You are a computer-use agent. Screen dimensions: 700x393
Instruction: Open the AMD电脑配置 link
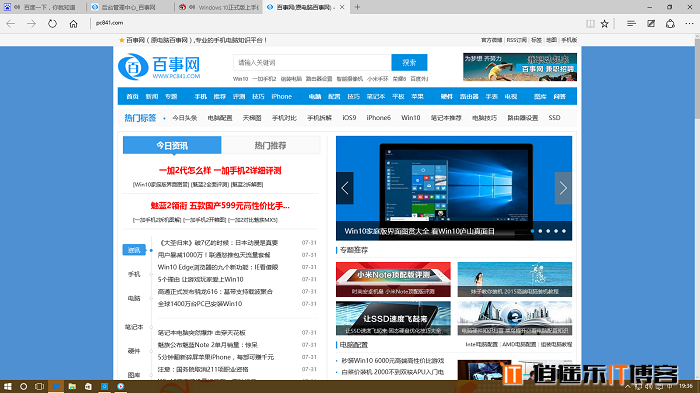tap(519, 344)
